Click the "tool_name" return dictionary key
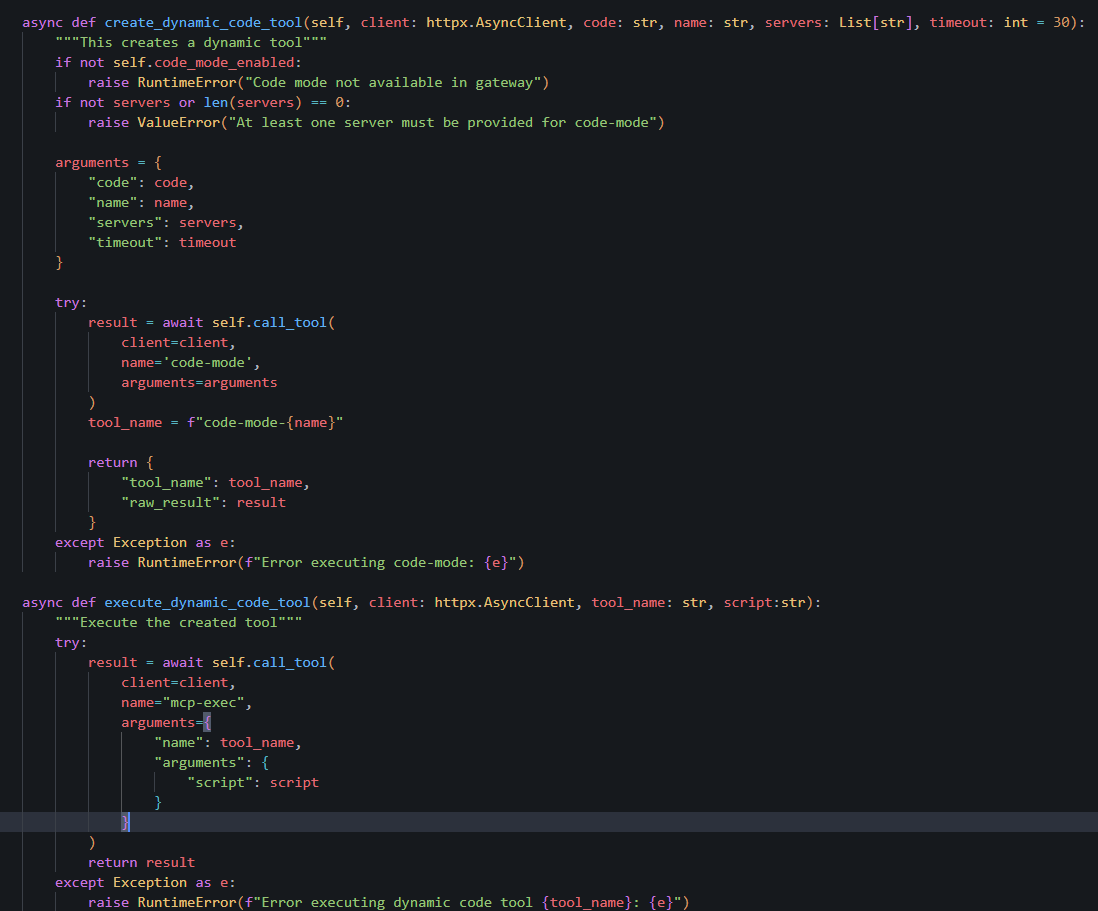This screenshot has width=1098, height=911. tap(166, 482)
